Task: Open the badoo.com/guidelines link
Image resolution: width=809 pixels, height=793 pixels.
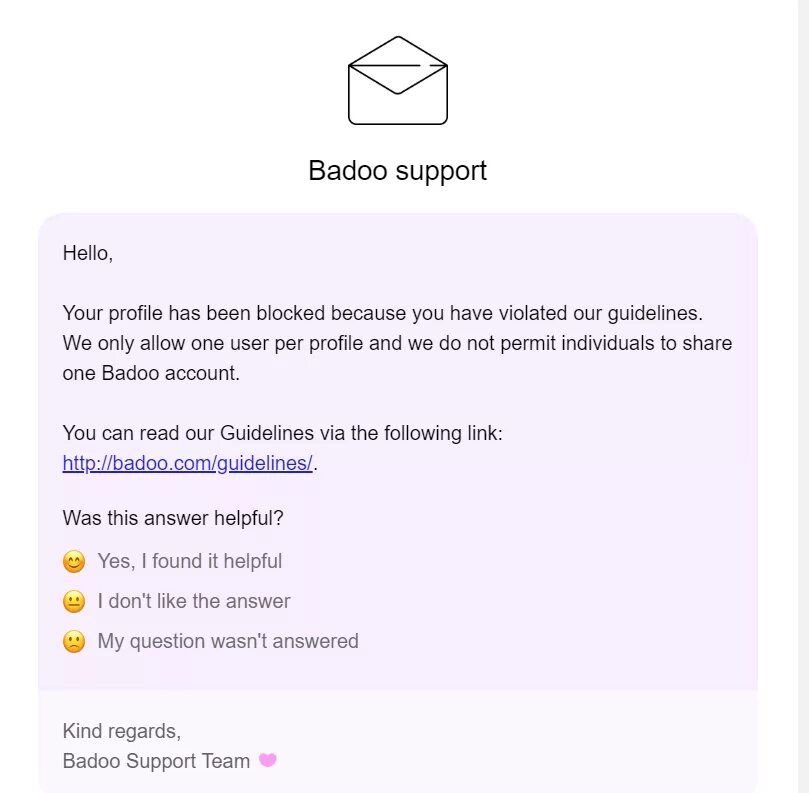Action: point(187,463)
